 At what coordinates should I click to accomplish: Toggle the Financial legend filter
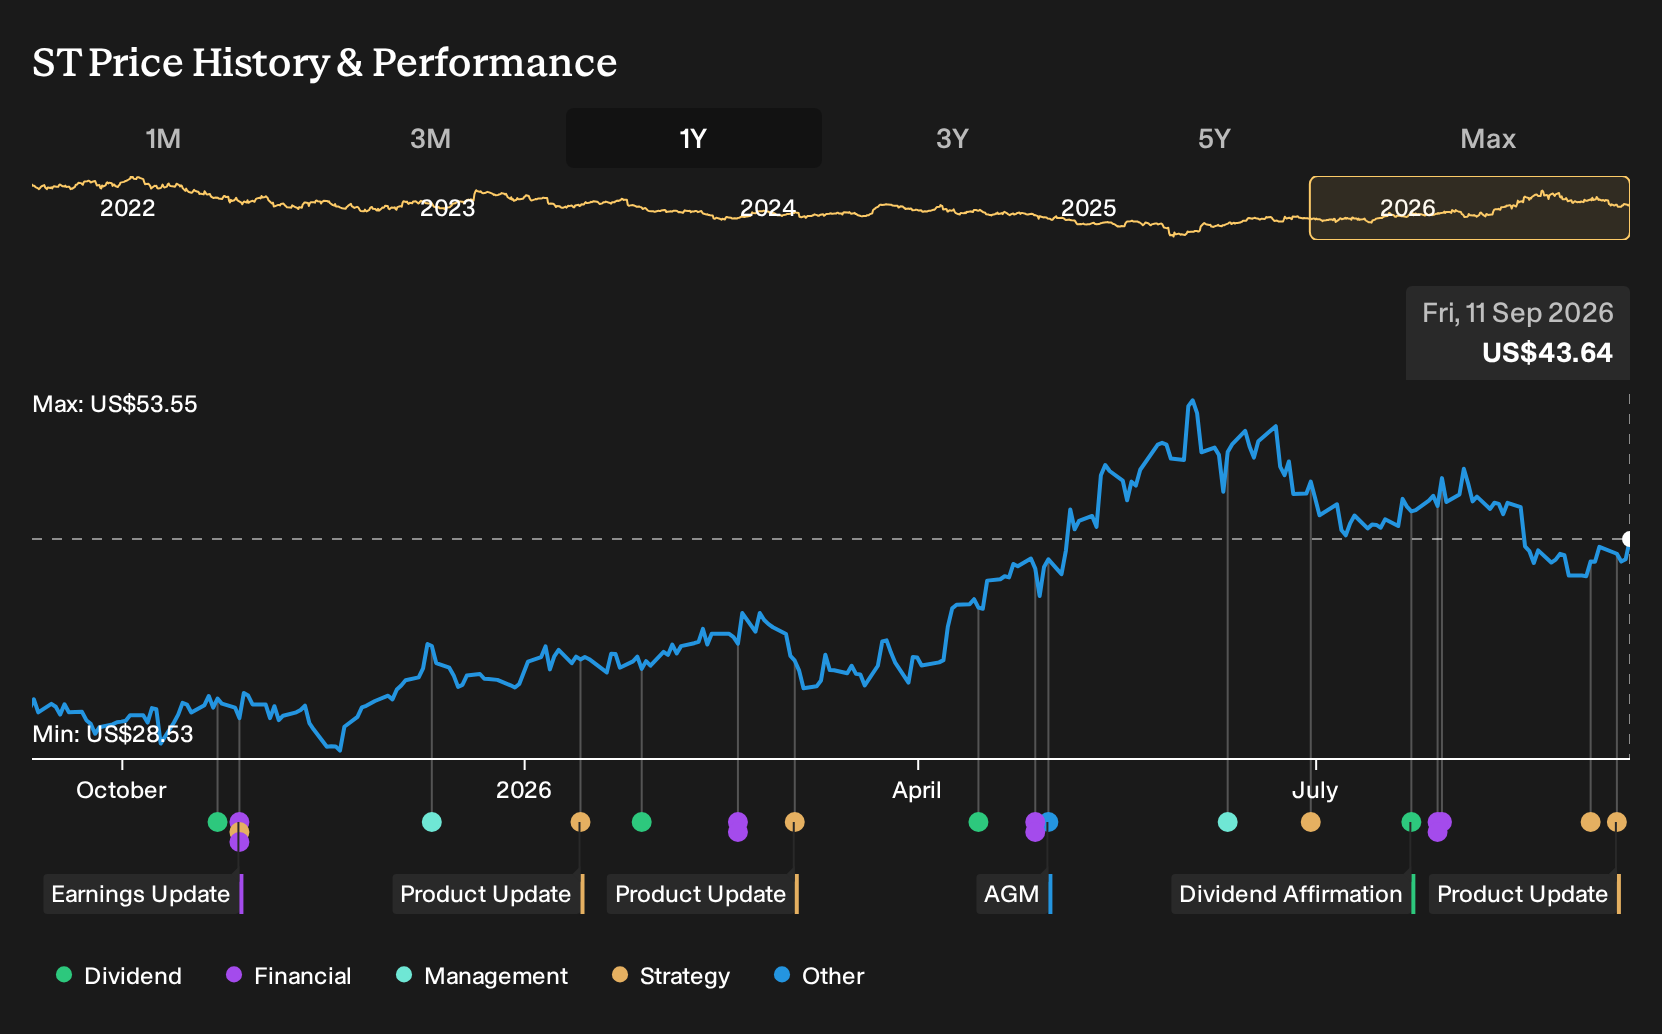coord(289,976)
